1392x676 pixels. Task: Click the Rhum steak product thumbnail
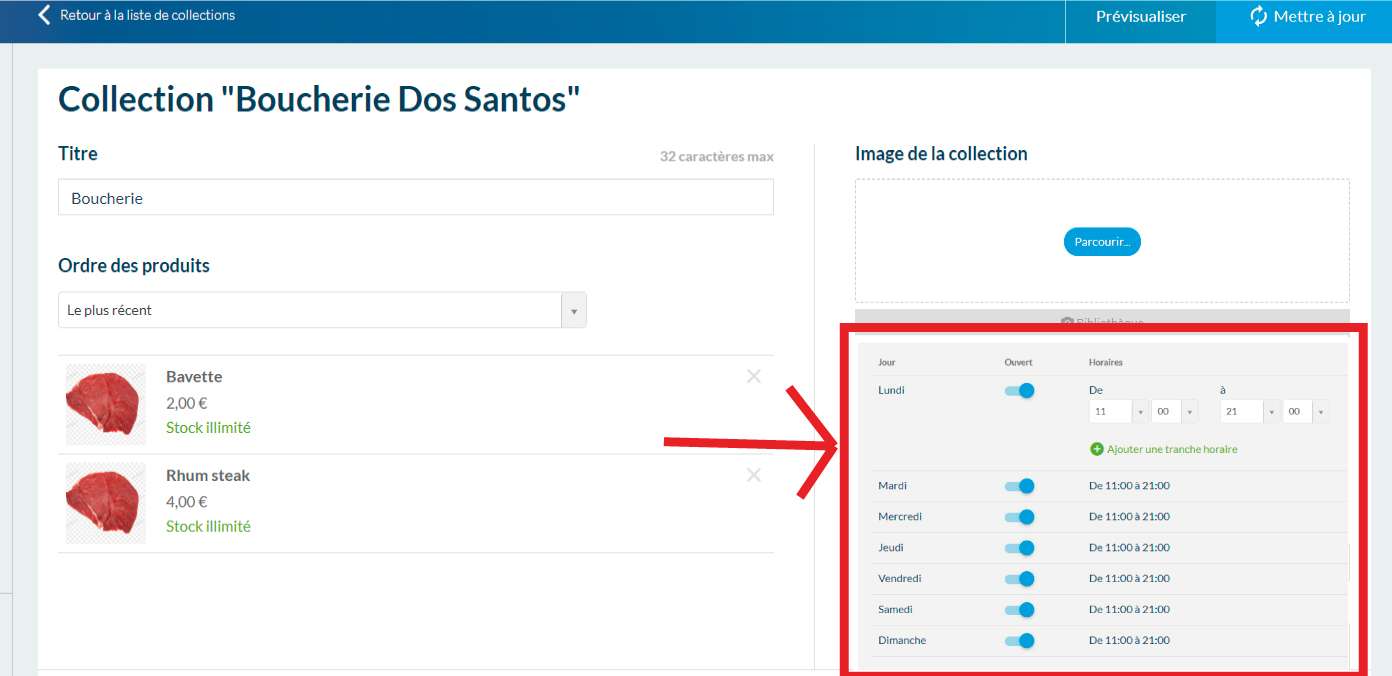tap(106, 503)
